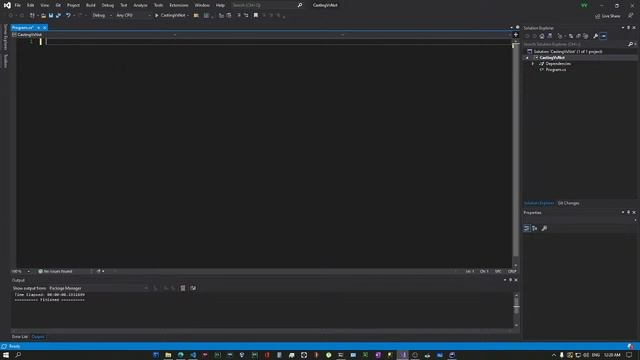This screenshot has width=640, height=360.
Task: Open the CastingVsNot navigation dropdown in the editor
Action: pyautogui.click(x=95, y=35)
